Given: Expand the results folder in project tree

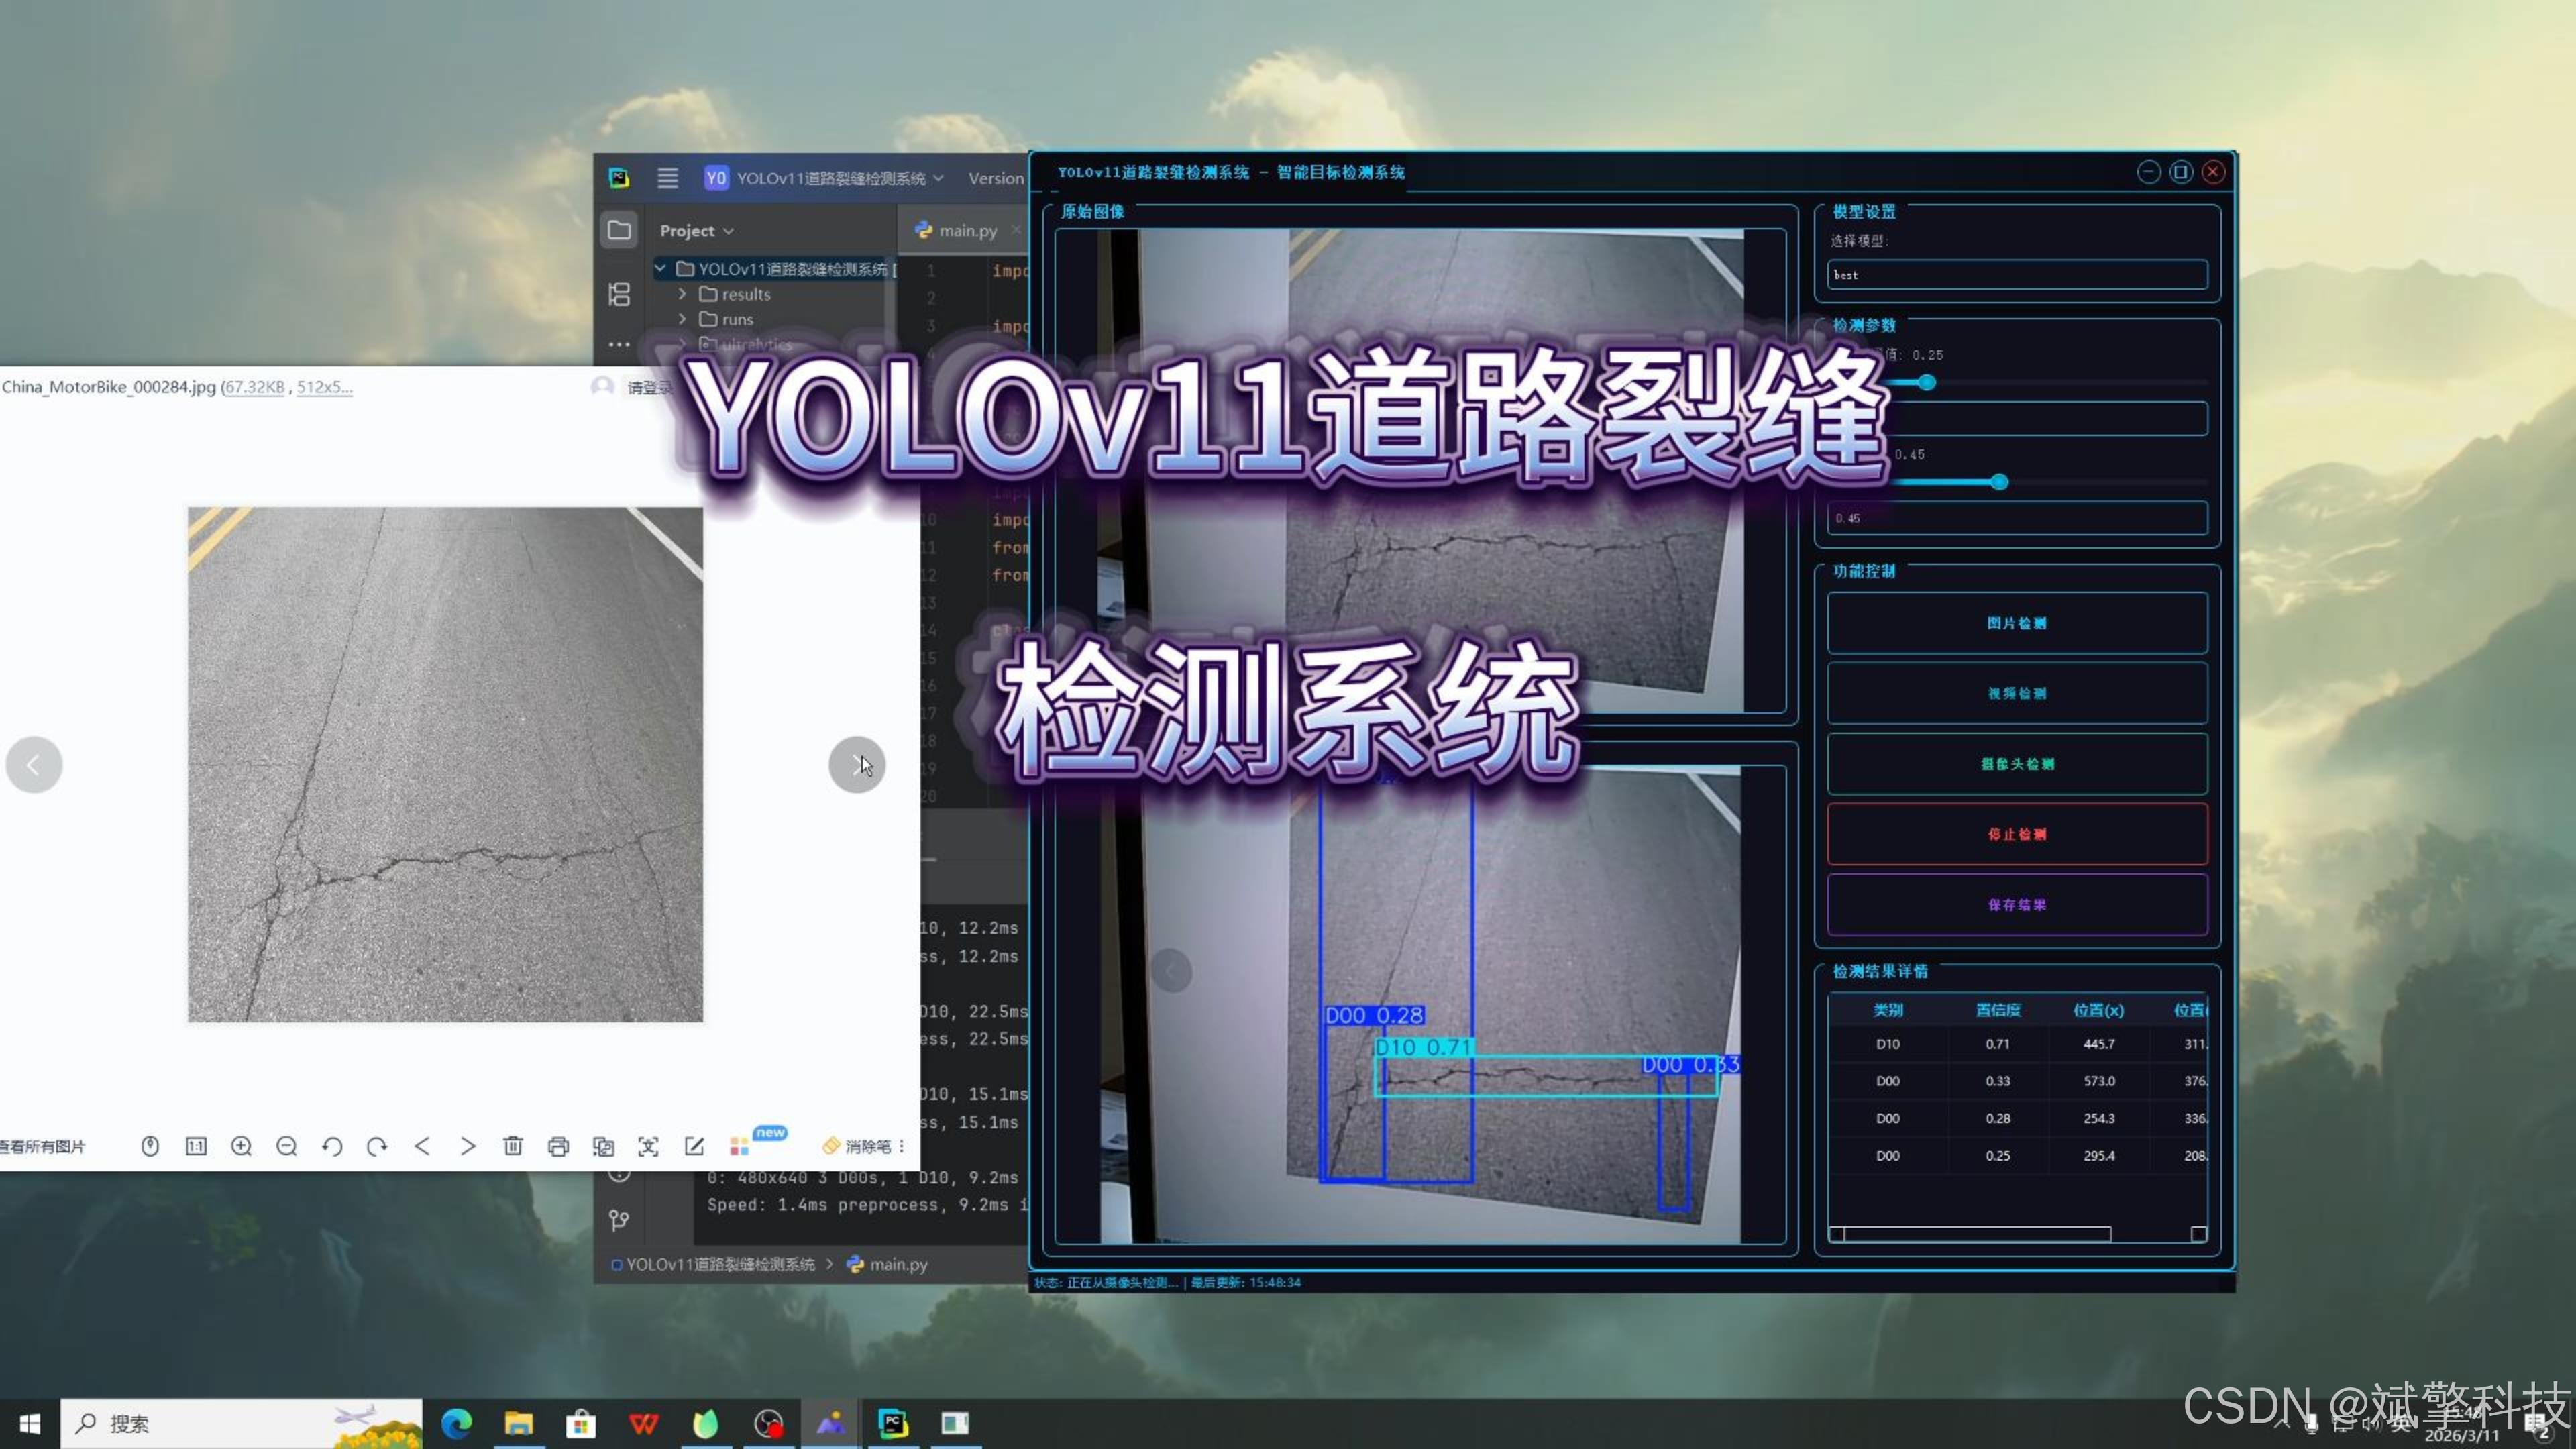Looking at the screenshot, I should (682, 294).
